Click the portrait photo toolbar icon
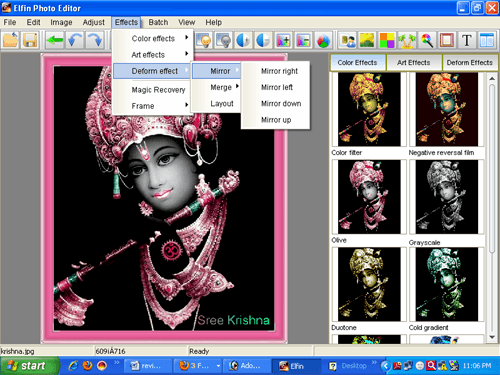The width and height of the screenshot is (500, 375). 347,41
